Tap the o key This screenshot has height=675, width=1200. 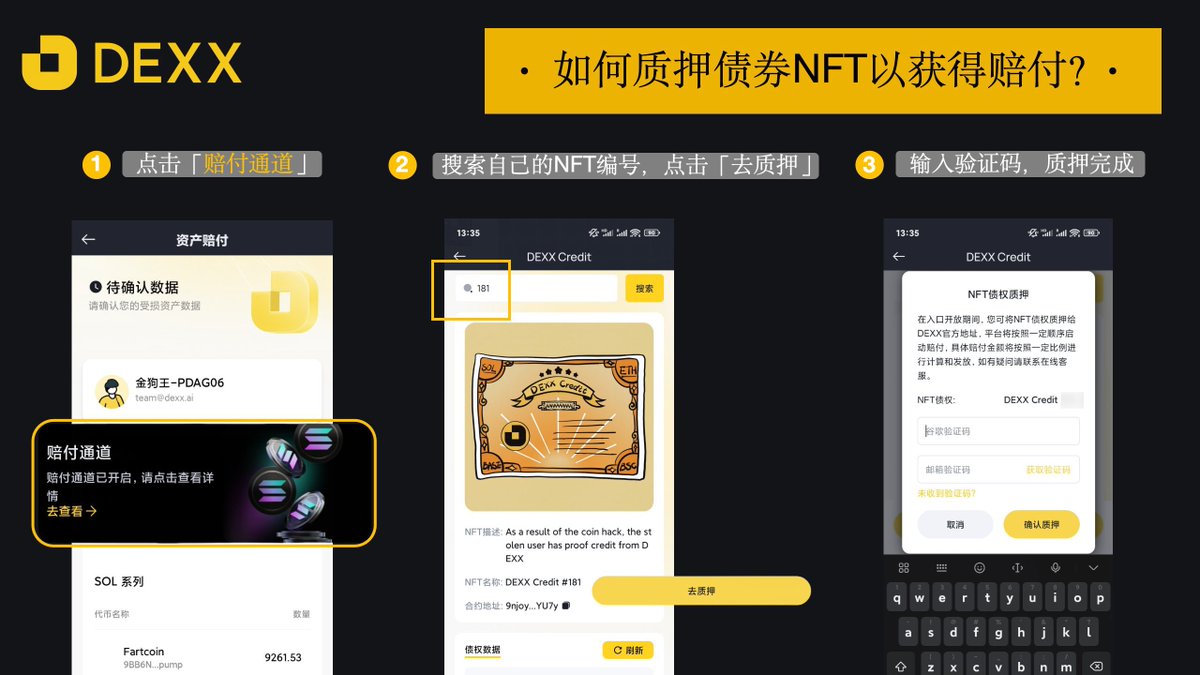pyautogui.click(x=1077, y=598)
